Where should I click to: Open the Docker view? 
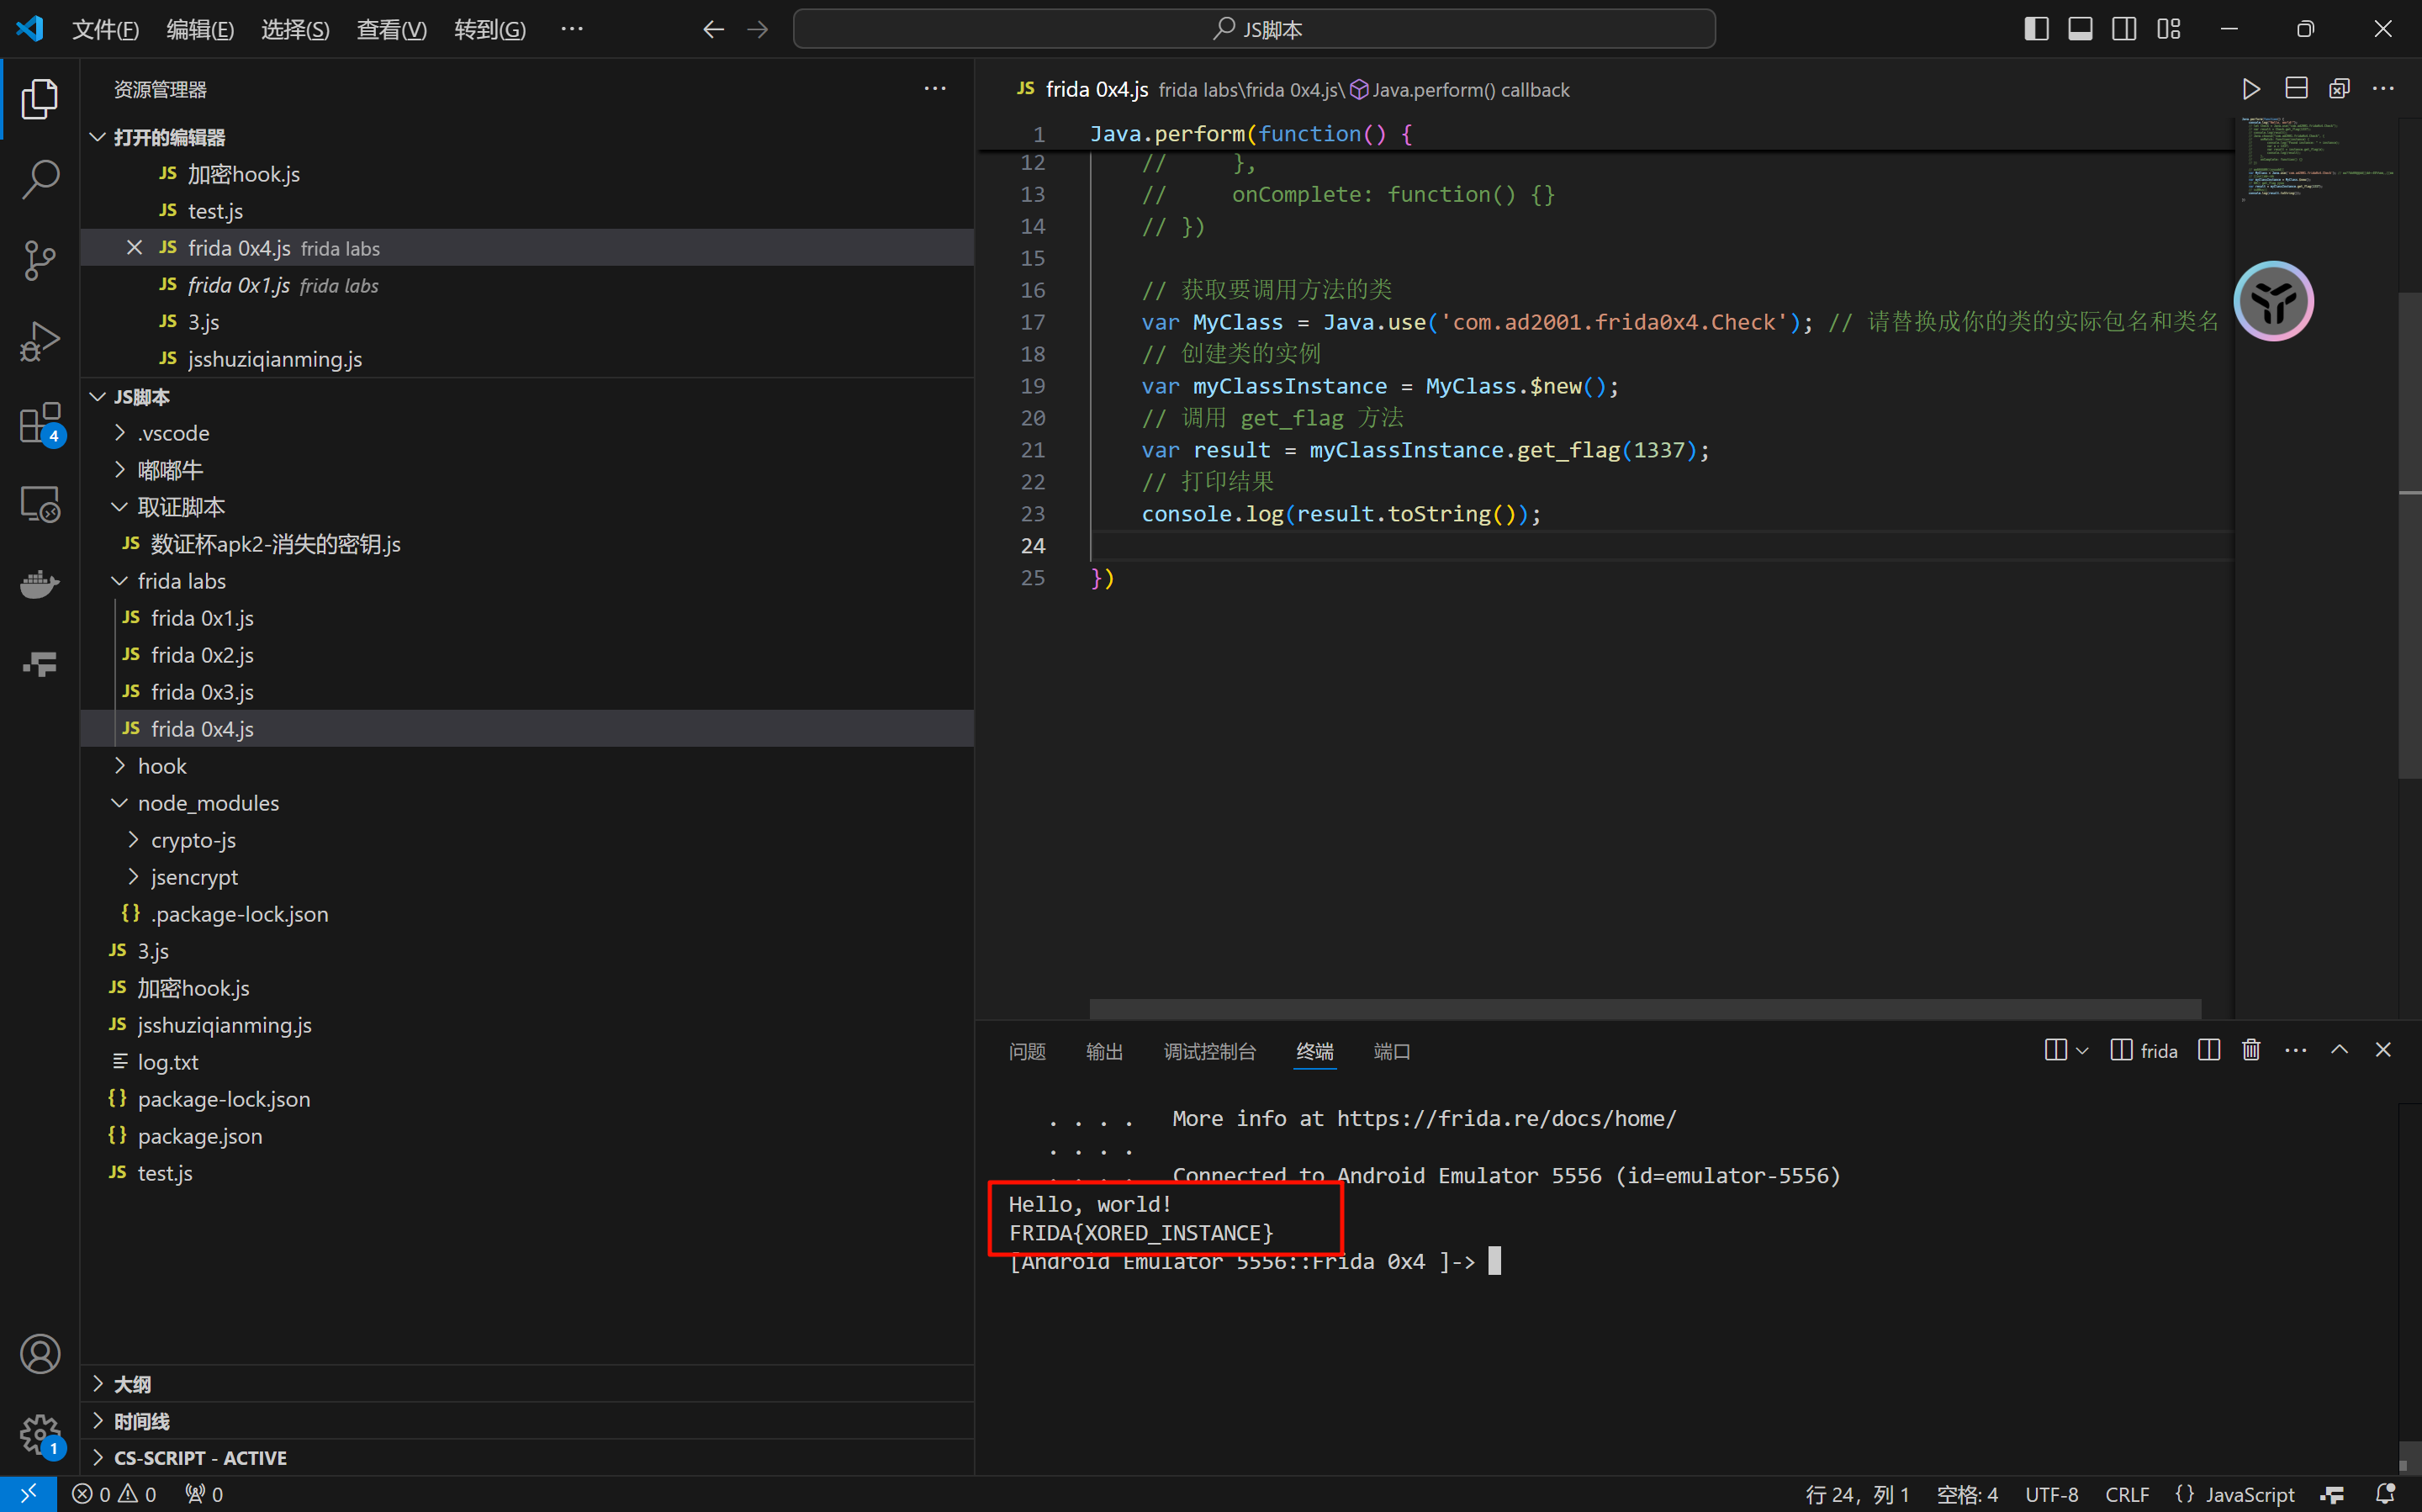pyautogui.click(x=40, y=583)
